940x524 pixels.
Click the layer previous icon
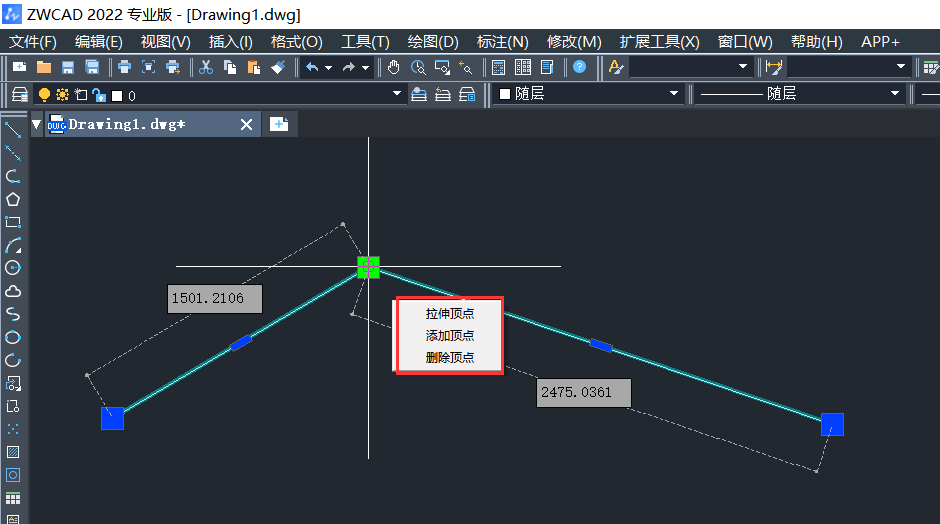click(442, 94)
